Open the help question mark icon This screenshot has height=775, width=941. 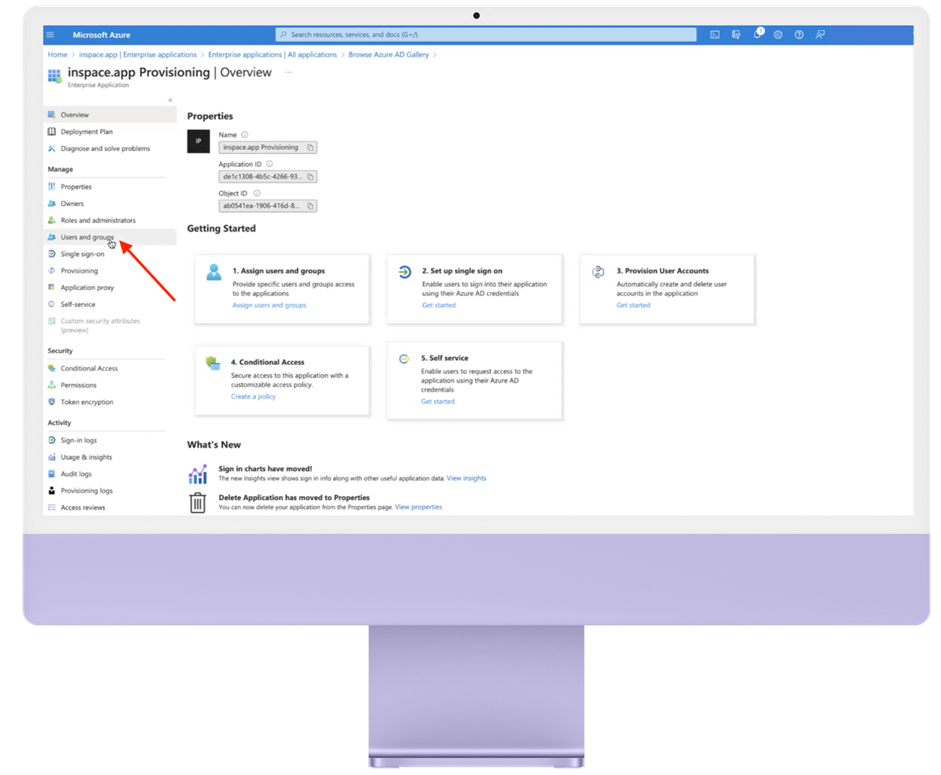point(798,35)
